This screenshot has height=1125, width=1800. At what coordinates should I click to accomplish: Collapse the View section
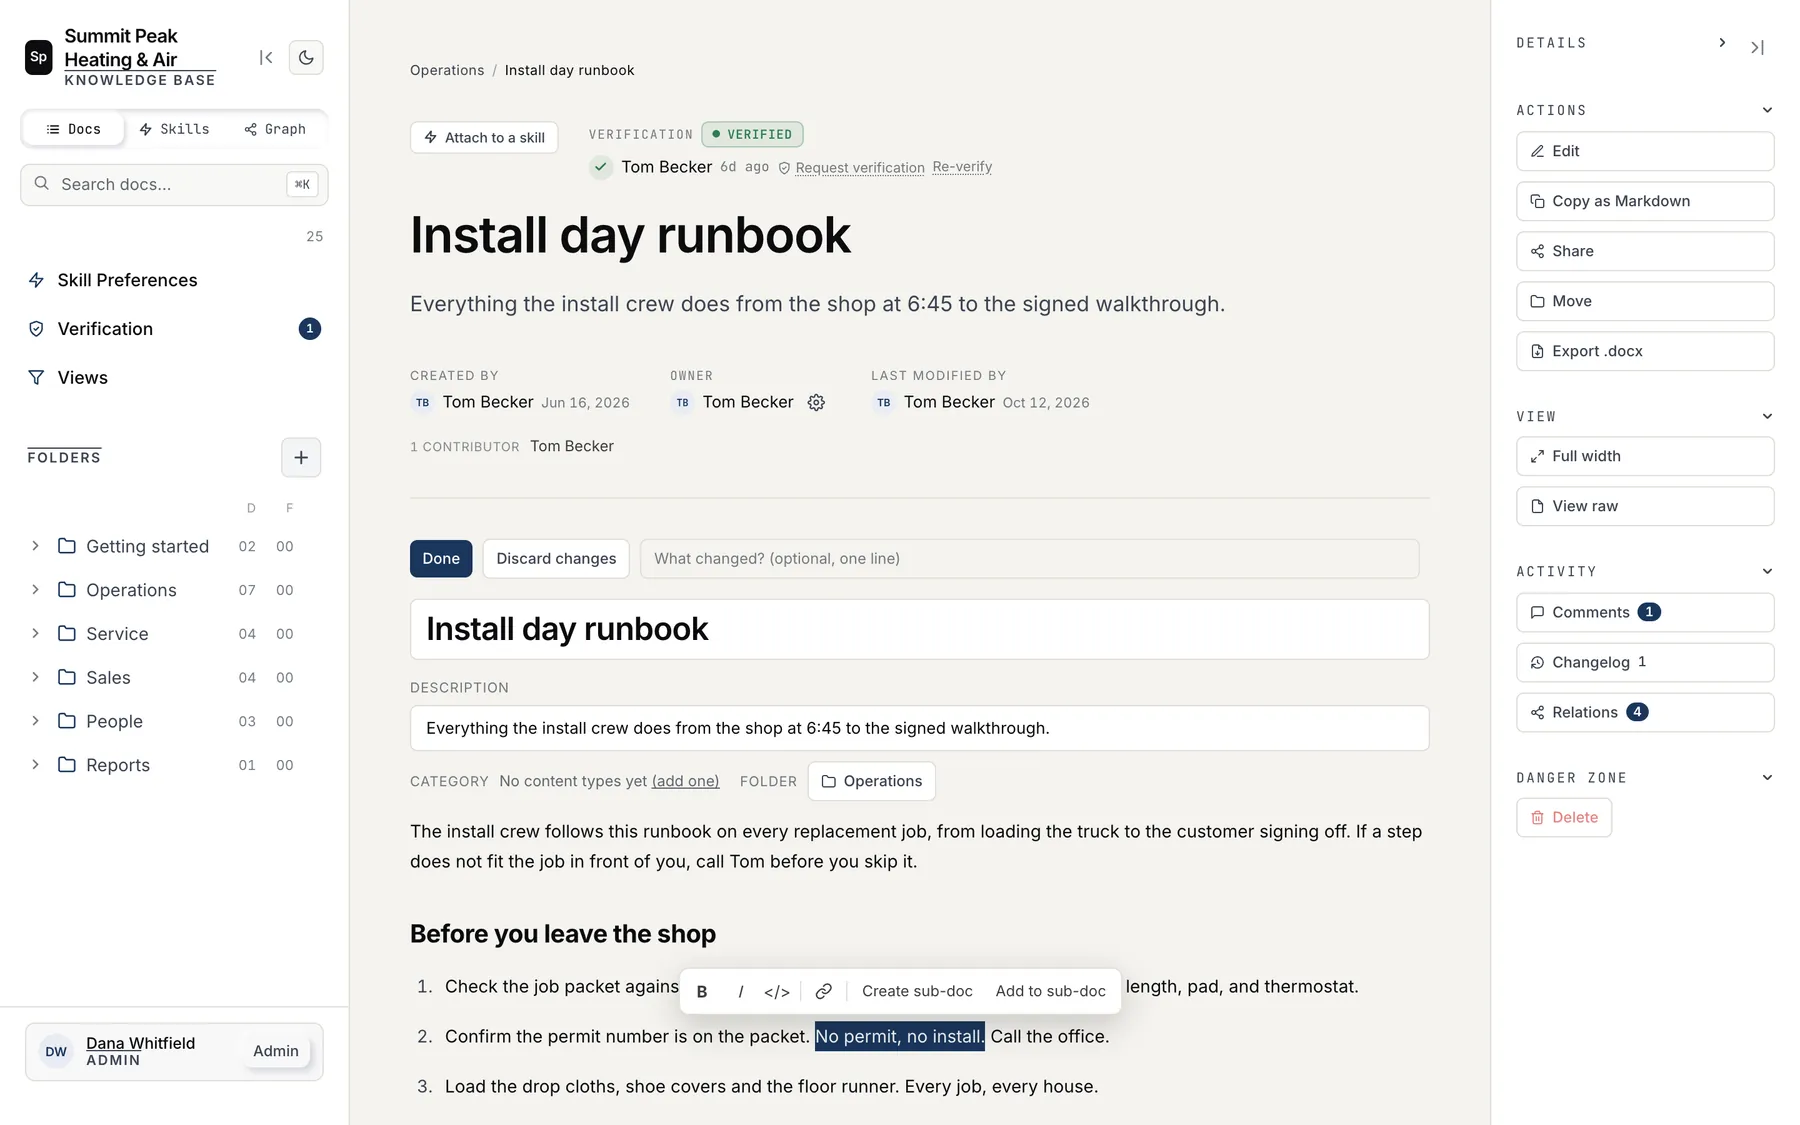1767,416
